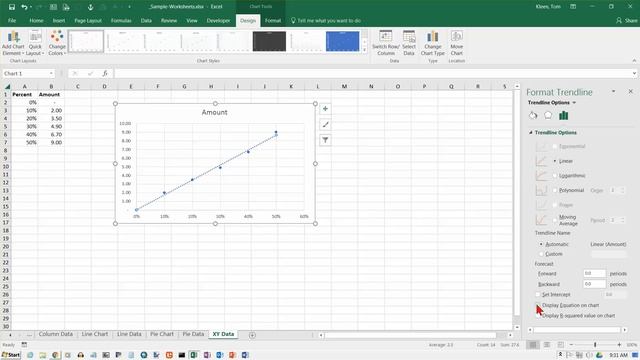Viewport: 640px width, 360px height.
Task: Switch to Page Layout view in status bar
Action: click(x=547, y=345)
